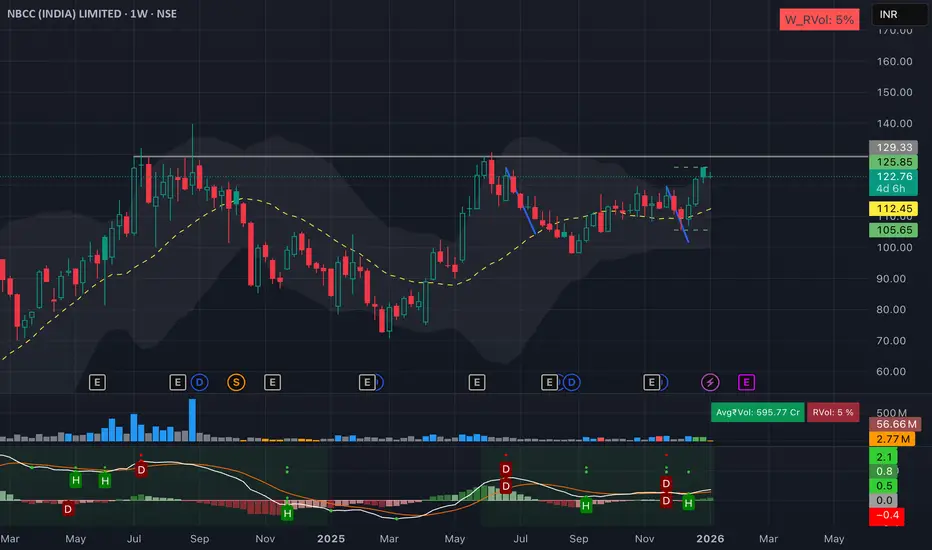This screenshot has width=932, height=550.
Task: Open the earnings E marker near Nov 2025
Action: tap(651, 382)
